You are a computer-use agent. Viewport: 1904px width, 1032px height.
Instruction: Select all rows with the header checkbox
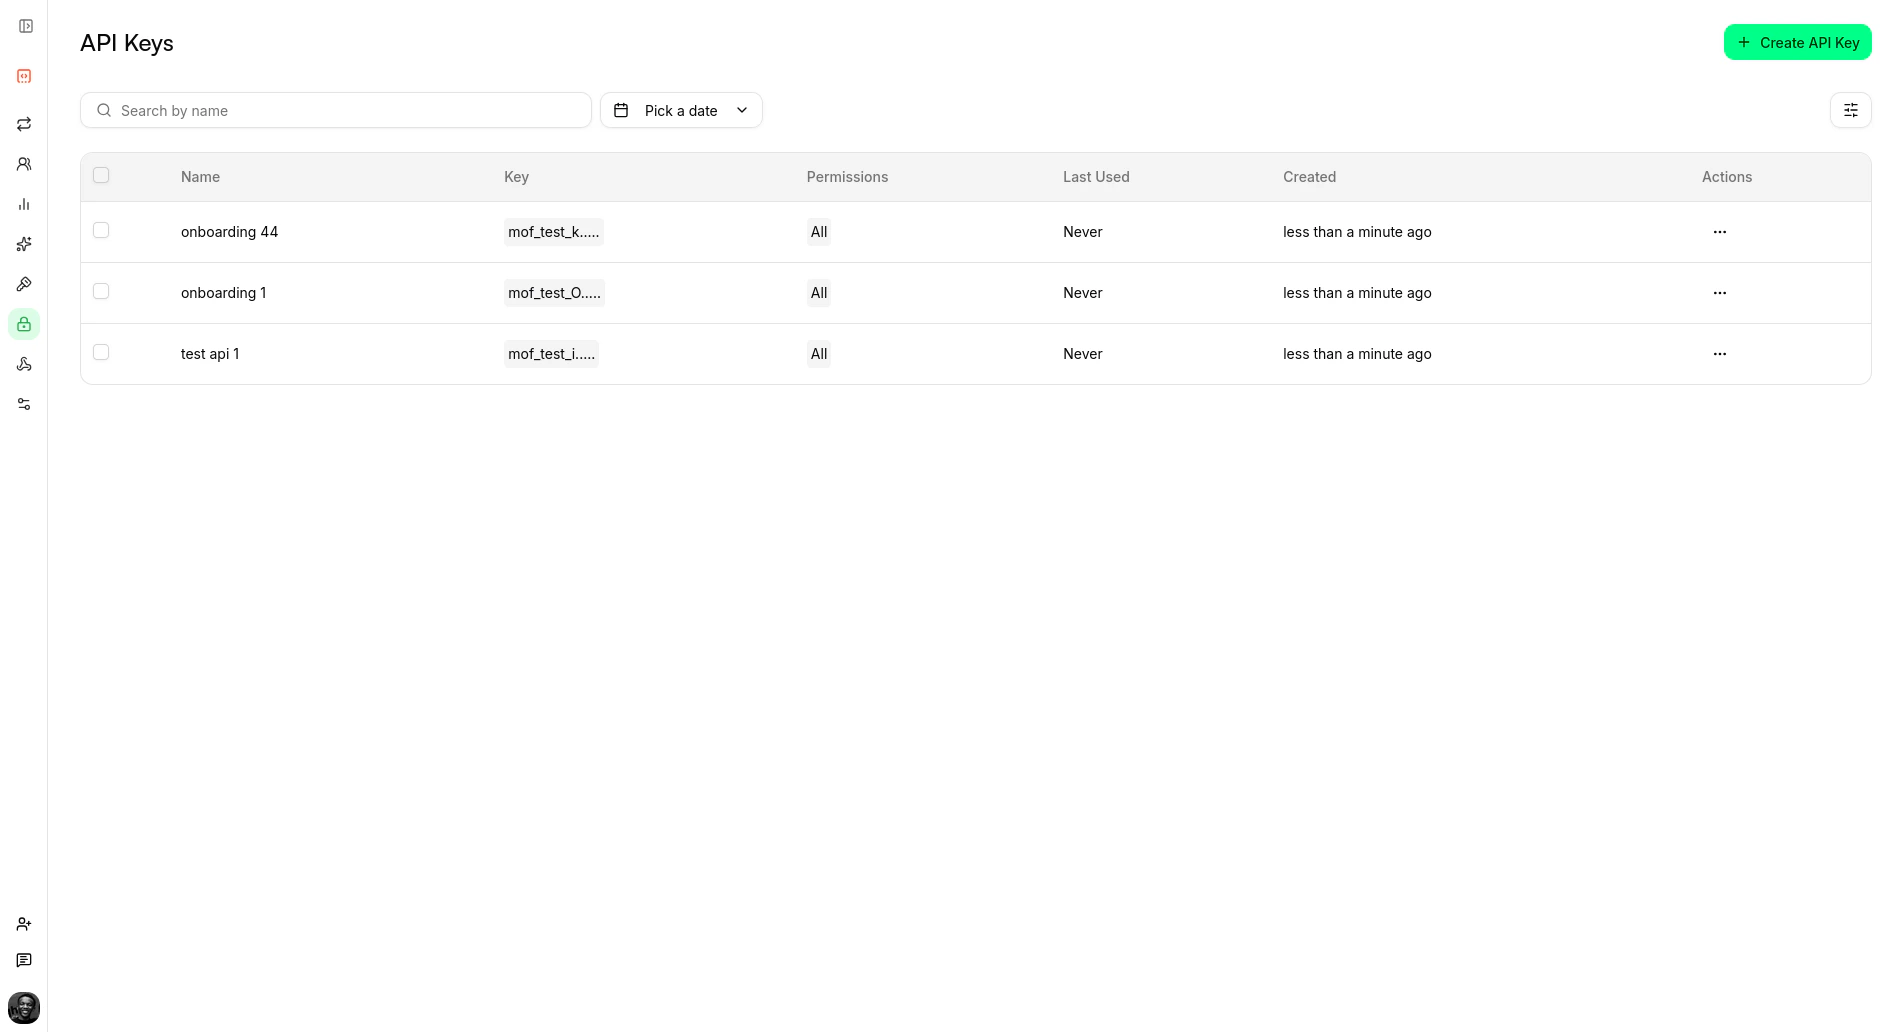click(x=101, y=175)
